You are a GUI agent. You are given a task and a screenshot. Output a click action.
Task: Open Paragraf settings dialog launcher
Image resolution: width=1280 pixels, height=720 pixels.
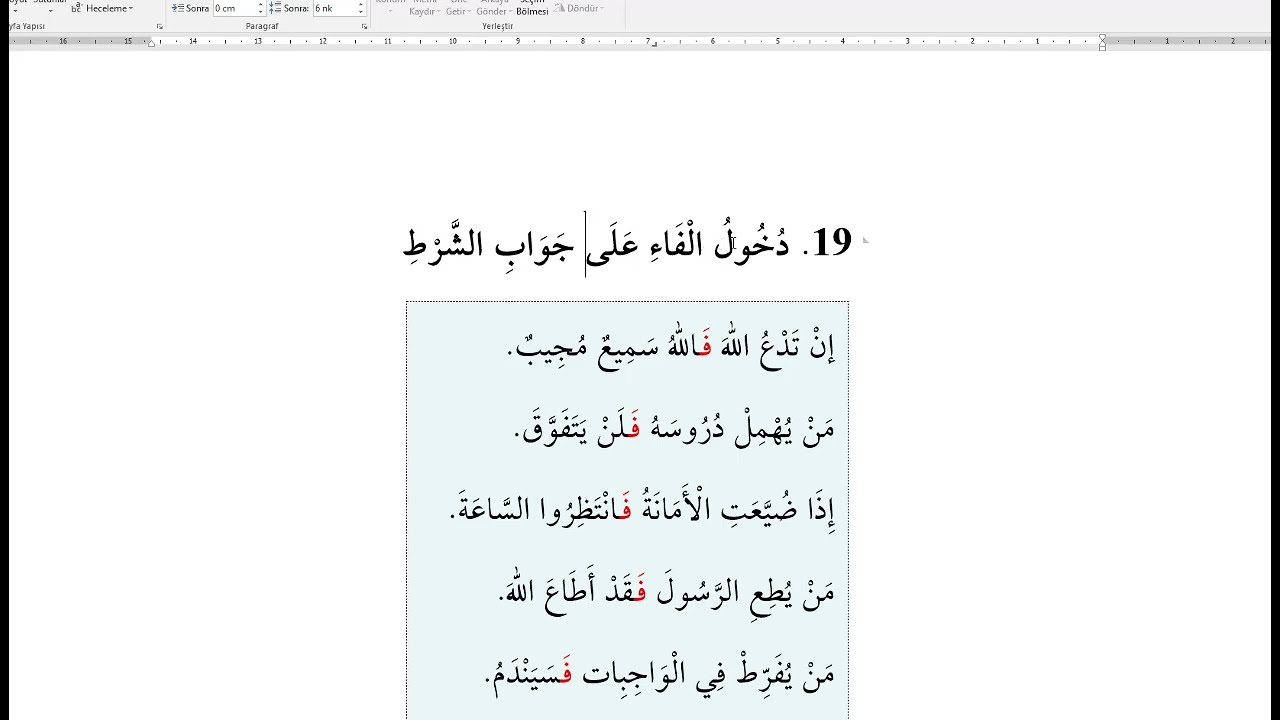tap(364, 26)
